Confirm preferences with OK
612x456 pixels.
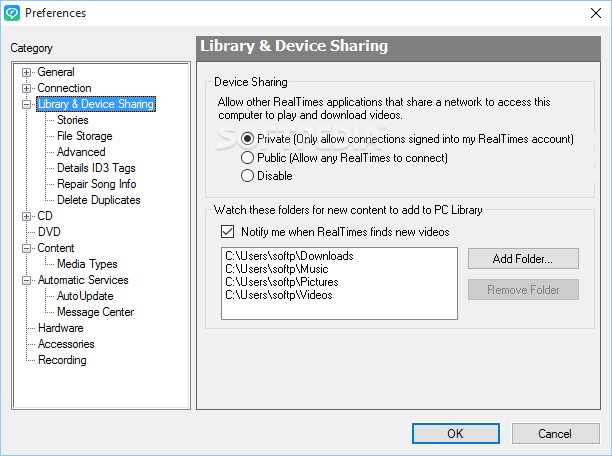(x=455, y=434)
